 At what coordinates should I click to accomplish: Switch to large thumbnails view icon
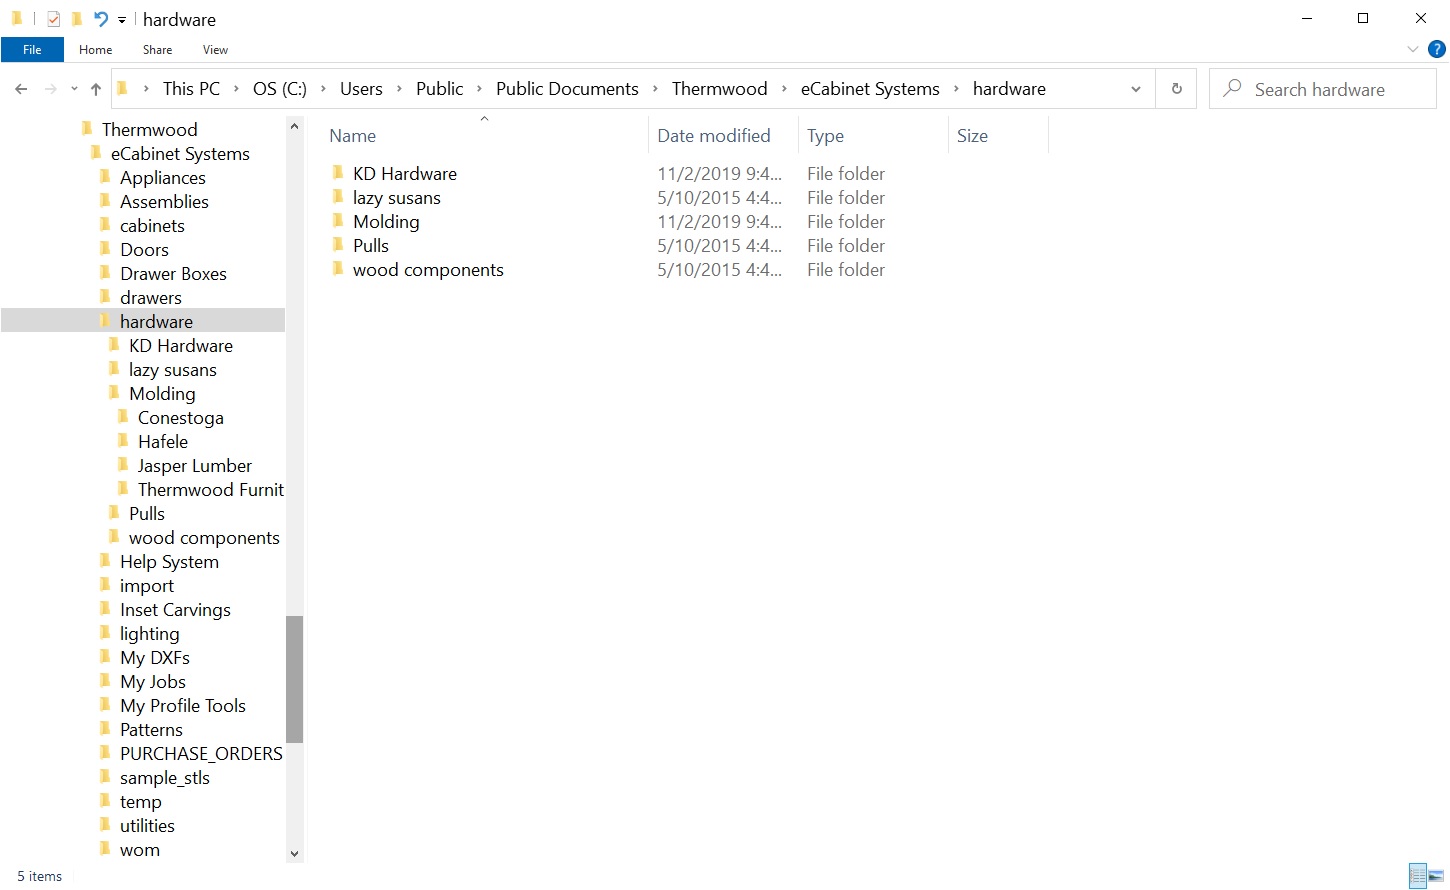1435,876
